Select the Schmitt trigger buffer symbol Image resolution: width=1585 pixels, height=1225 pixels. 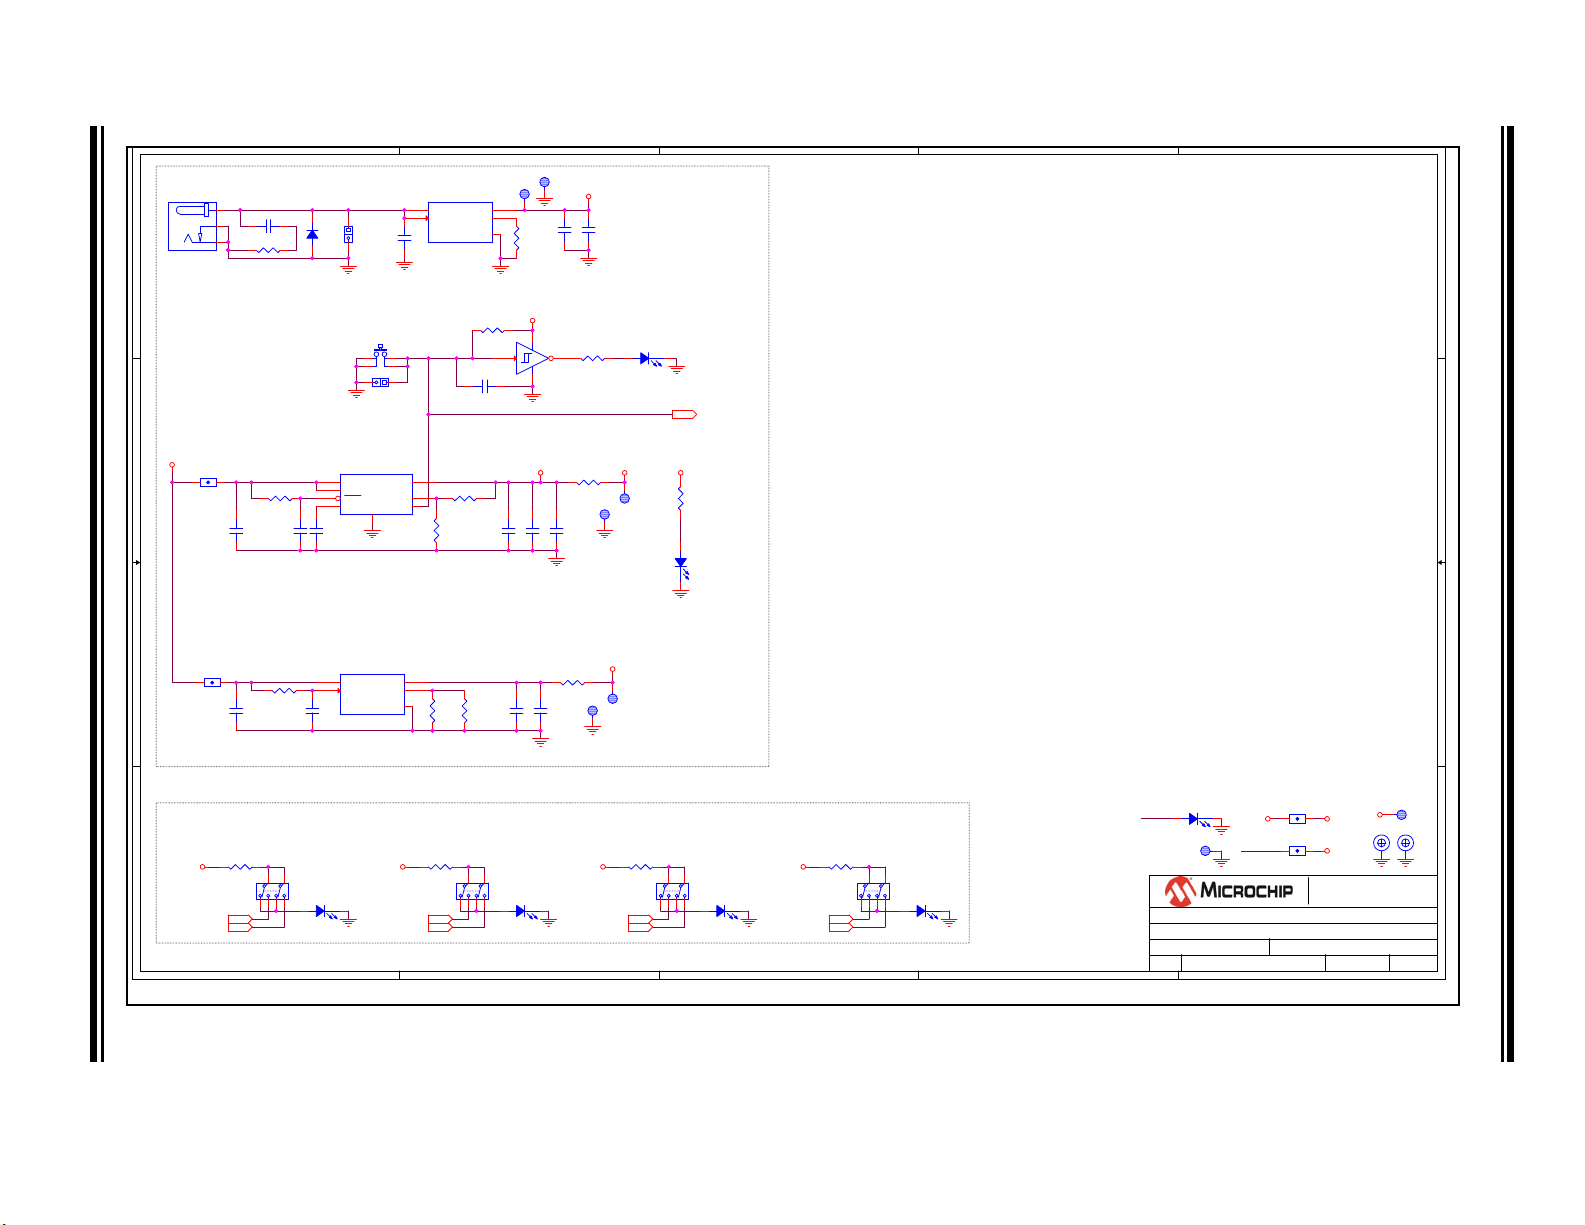tap(532, 358)
